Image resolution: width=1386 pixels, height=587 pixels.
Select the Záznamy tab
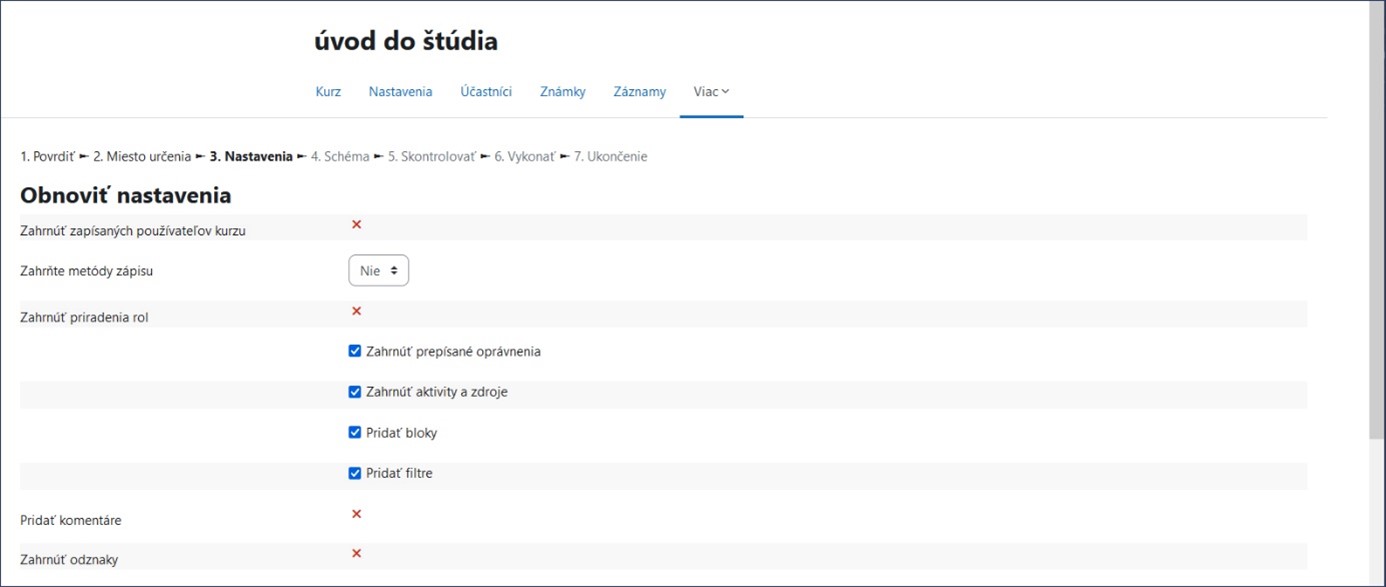click(639, 92)
